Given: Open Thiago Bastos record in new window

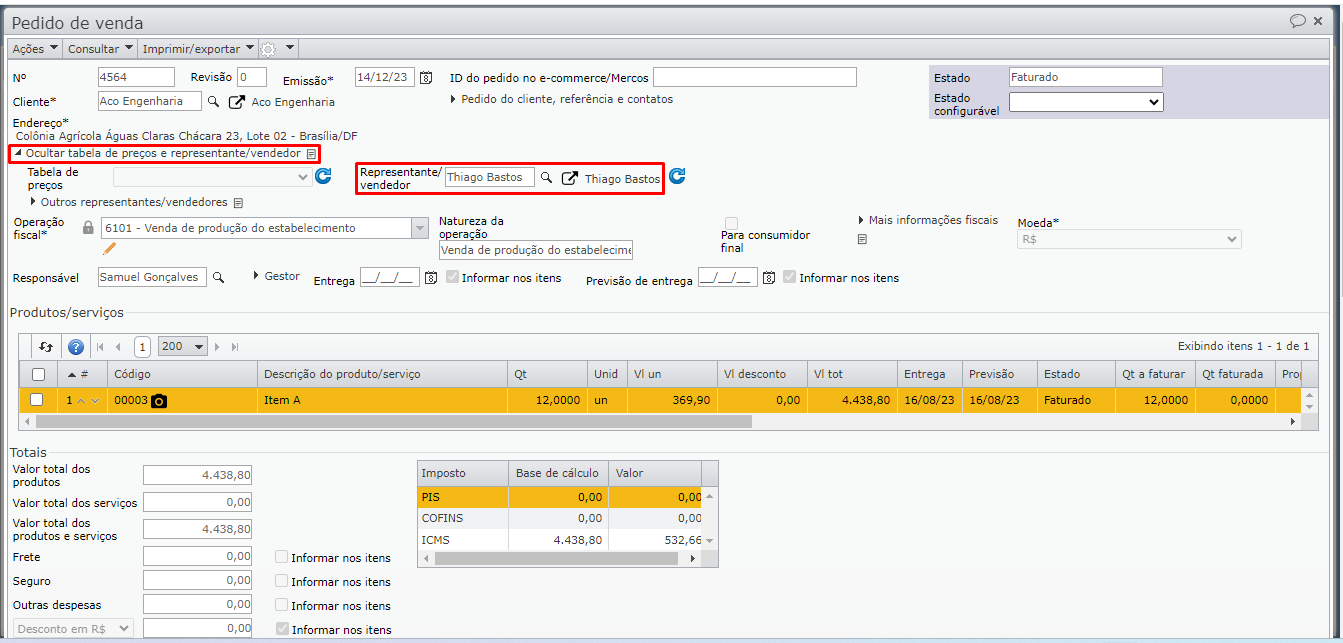Looking at the screenshot, I should click(x=569, y=178).
